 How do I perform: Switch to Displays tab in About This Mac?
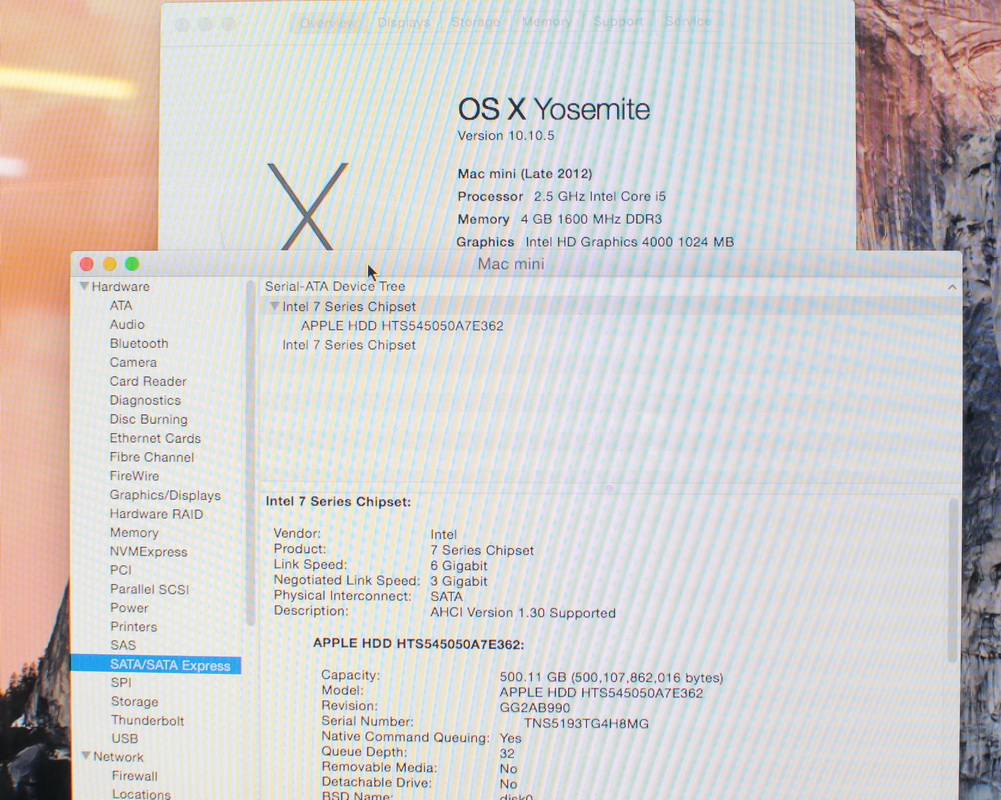pyautogui.click(x=403, y=22)
